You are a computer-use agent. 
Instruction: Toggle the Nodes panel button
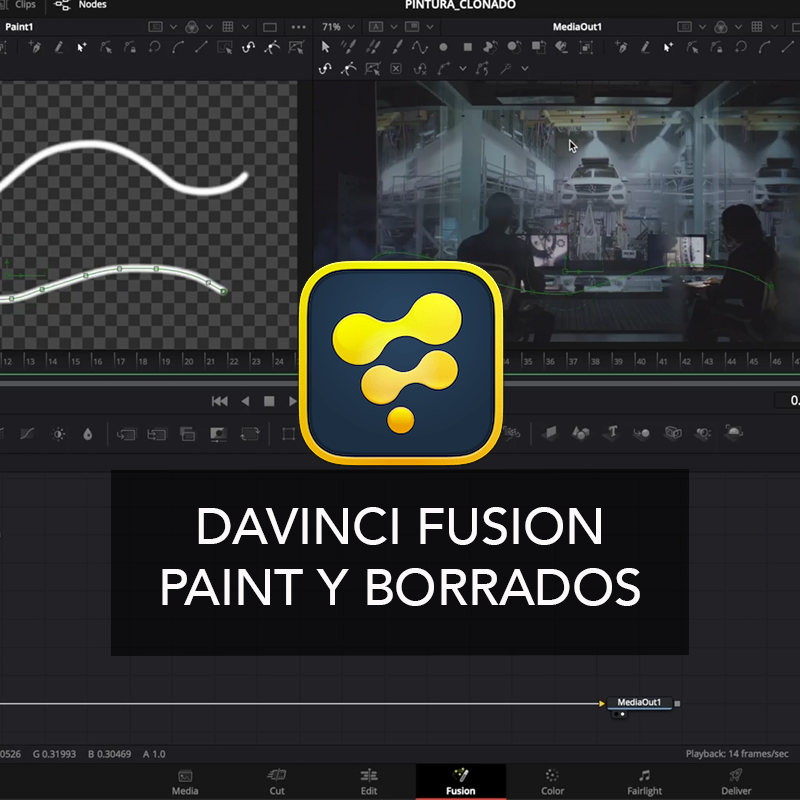81,5
